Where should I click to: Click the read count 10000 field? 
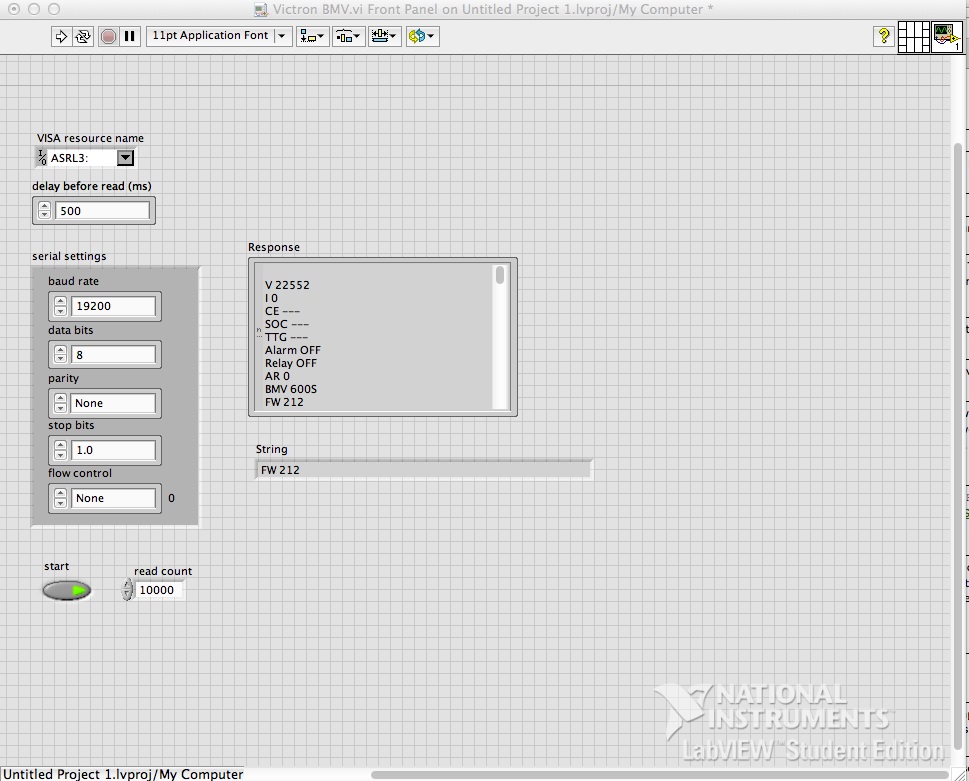[159, 590]
